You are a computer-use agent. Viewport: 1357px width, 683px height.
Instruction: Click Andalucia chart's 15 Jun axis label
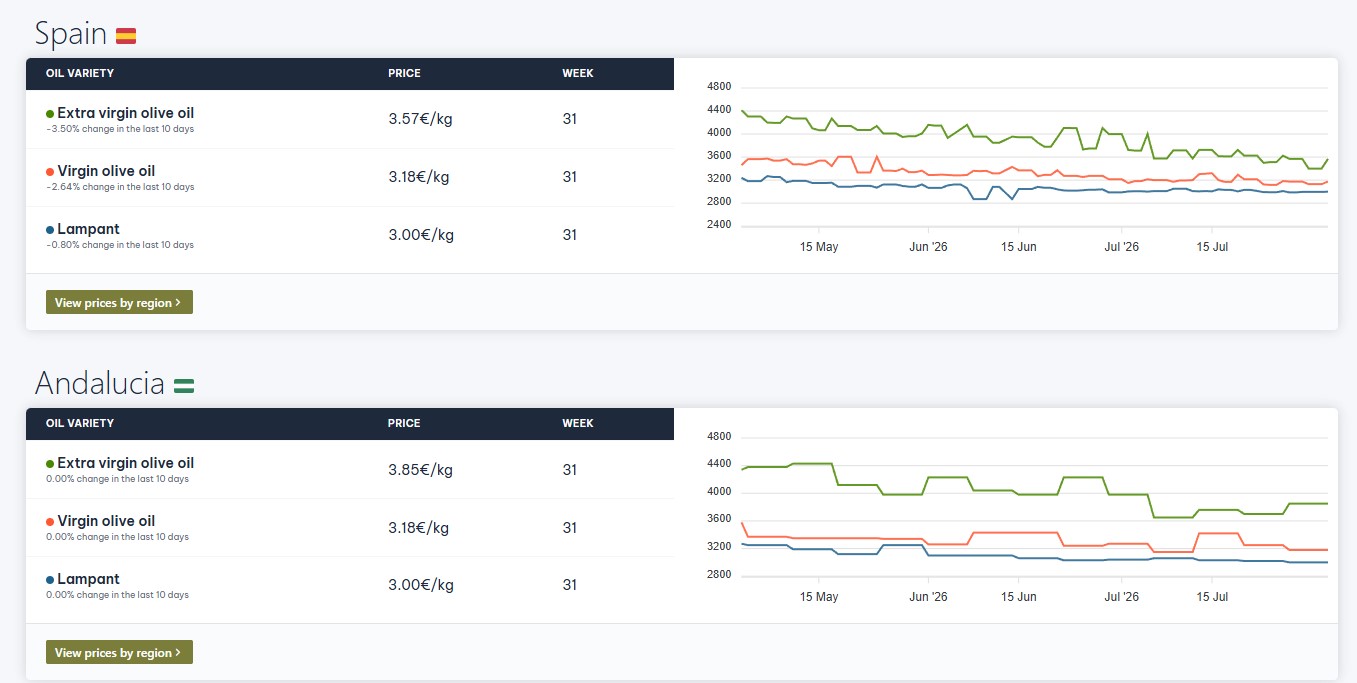click(x=1019, y=597)
